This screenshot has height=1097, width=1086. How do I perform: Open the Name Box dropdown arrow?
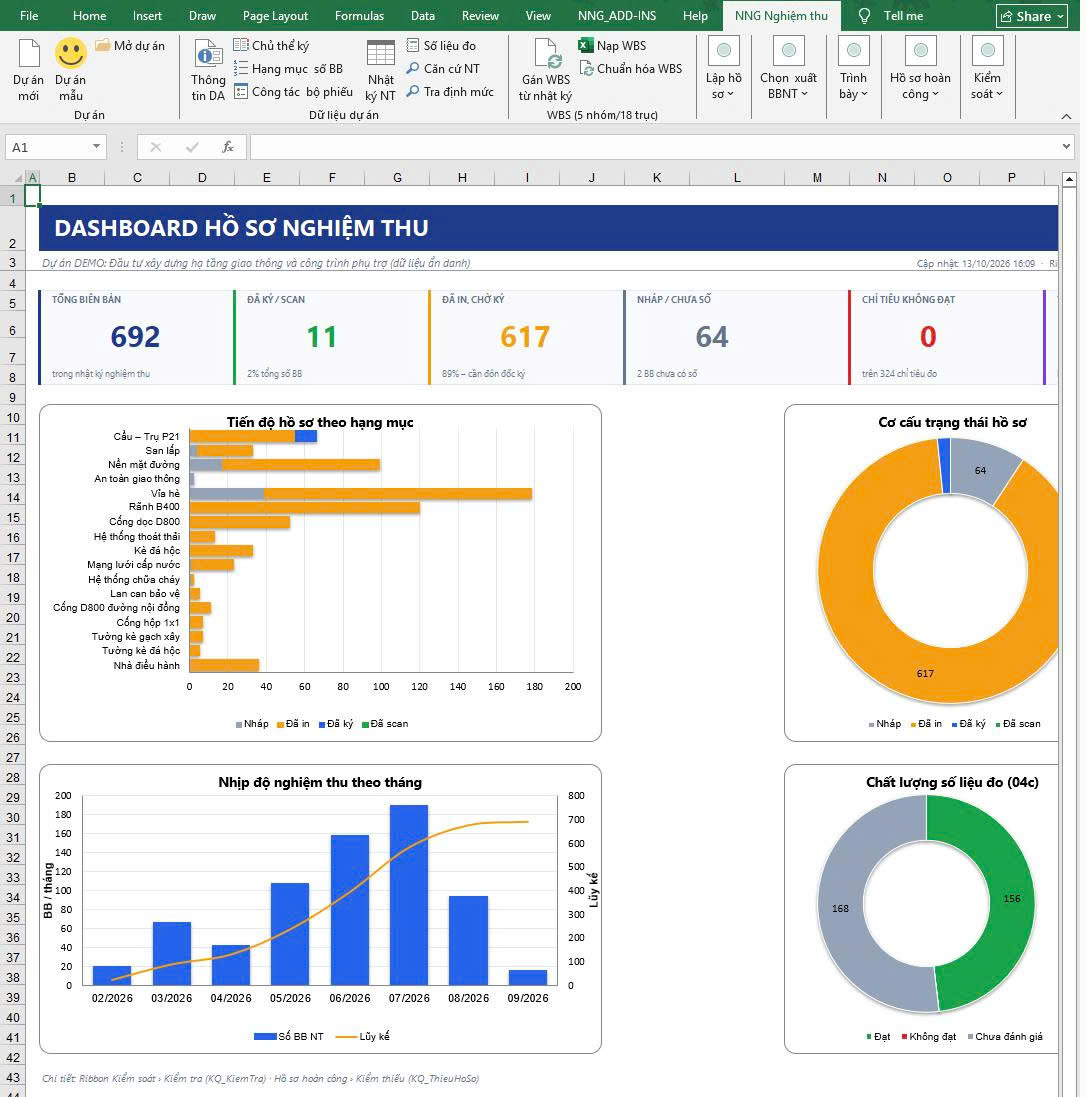(96, 147)
